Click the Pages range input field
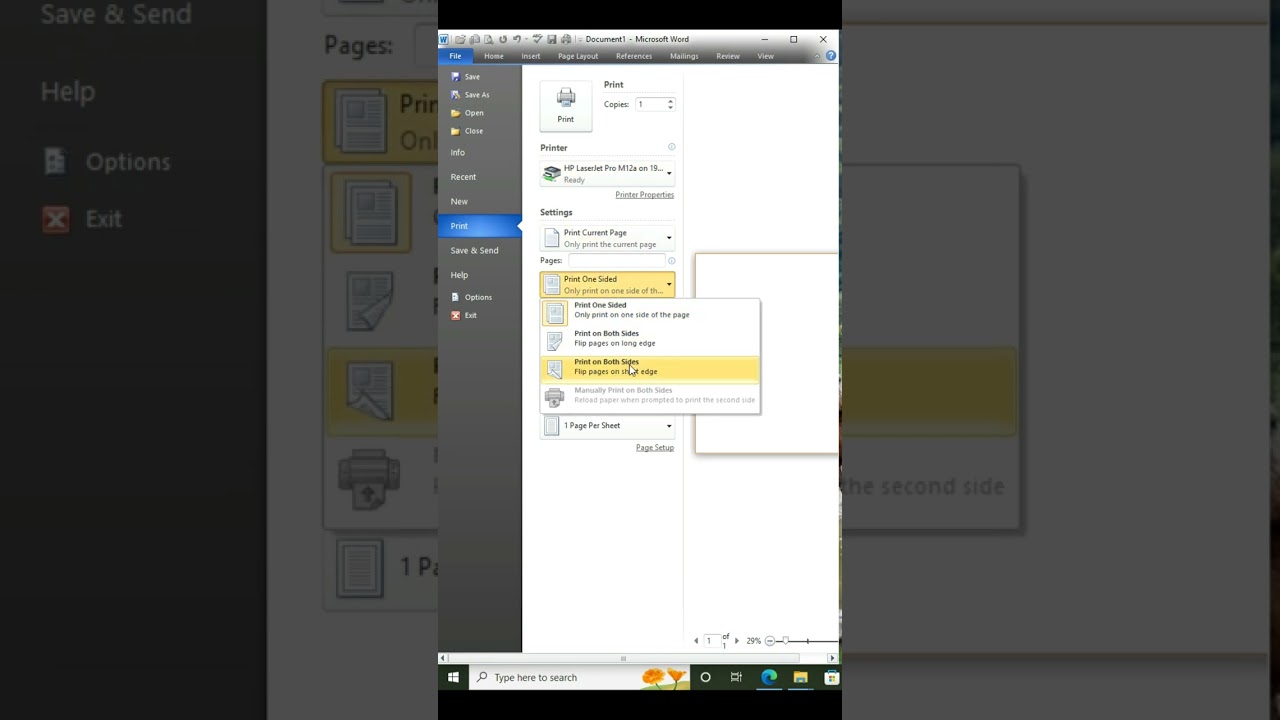Screen dimensions: 1280x720 pyautogui.click(x=616, y=260)
